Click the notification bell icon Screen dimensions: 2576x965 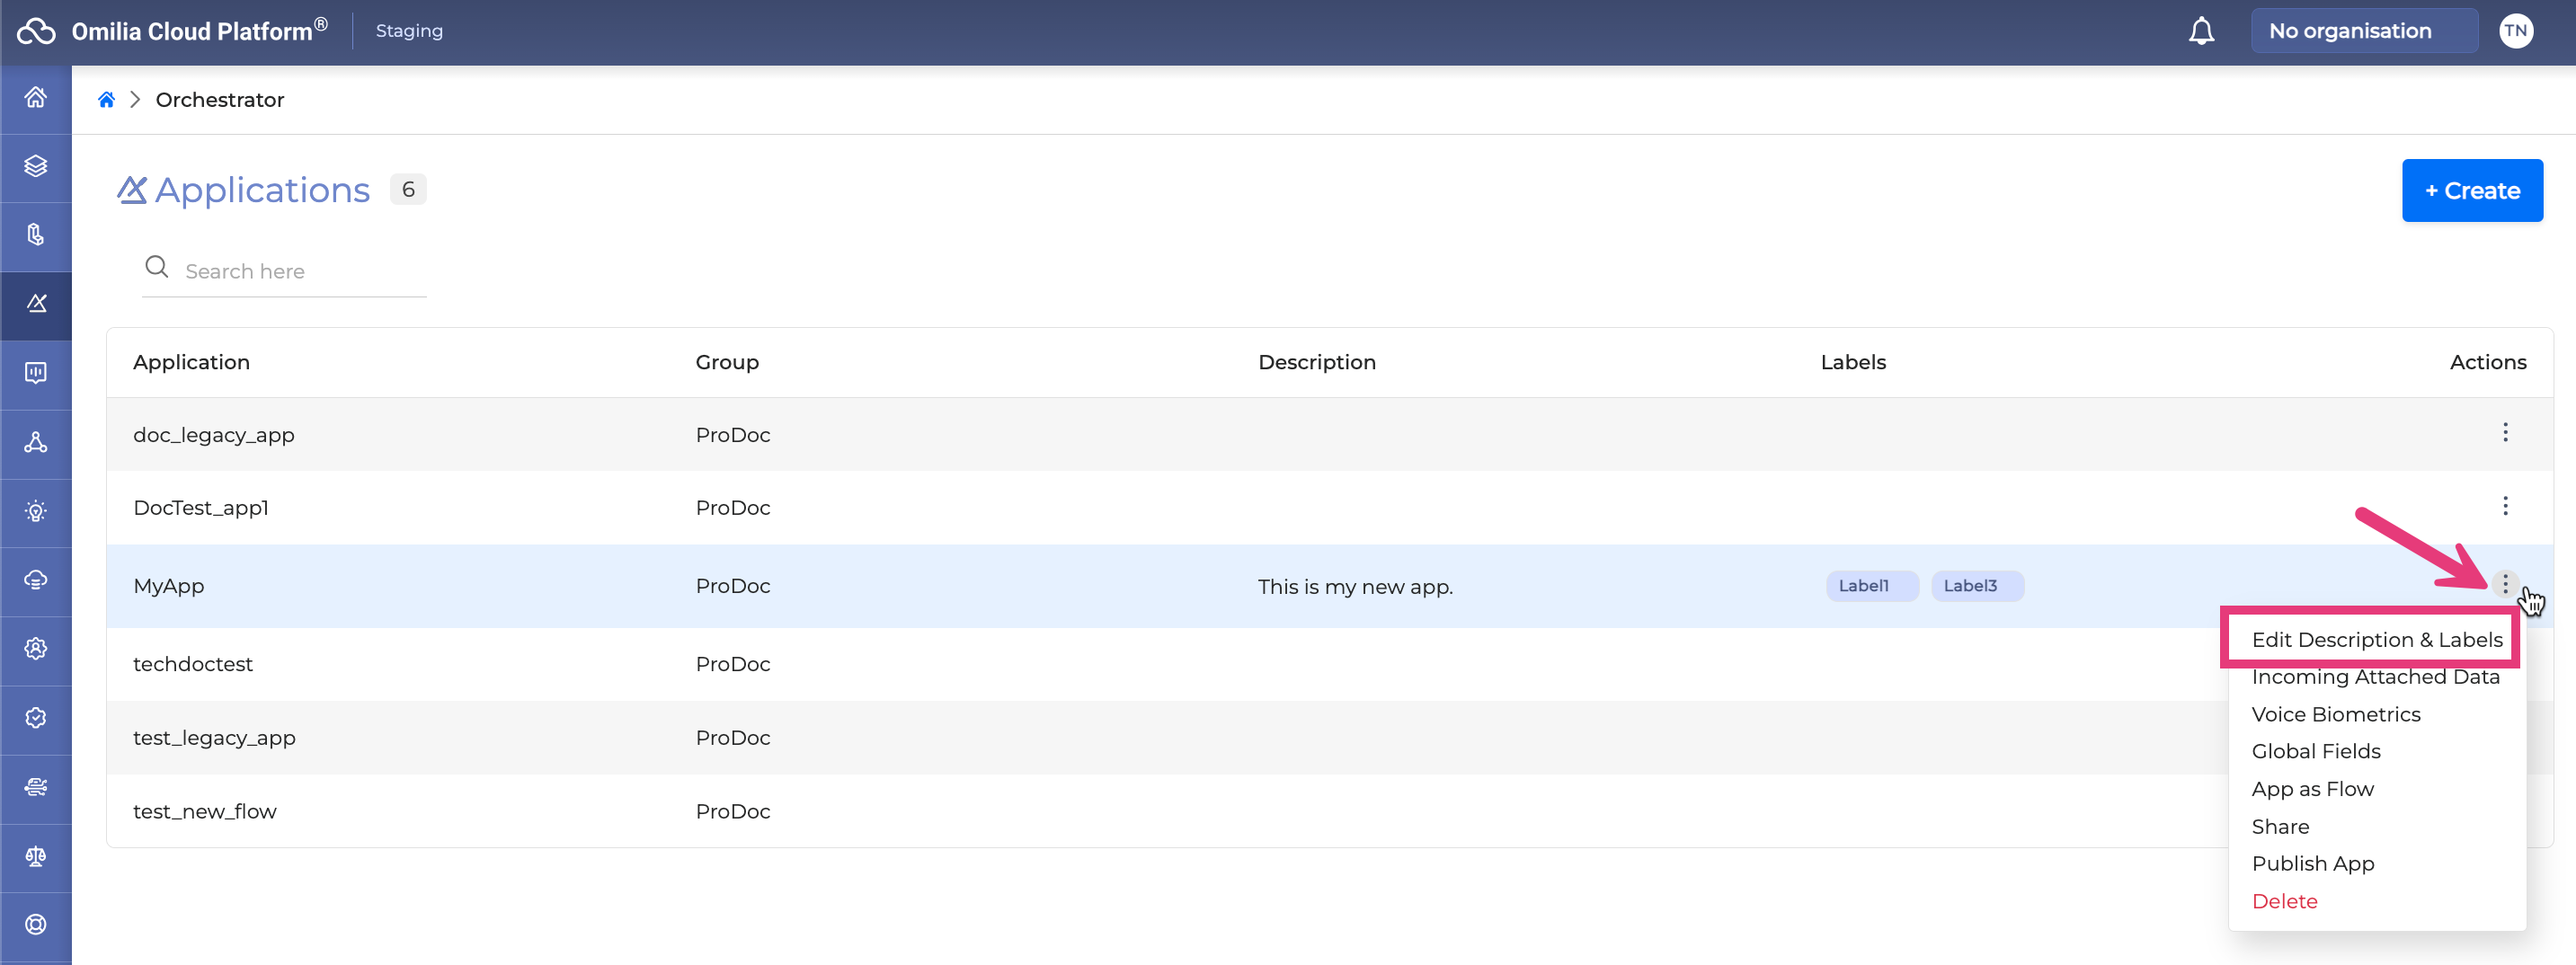(2201, 31)
